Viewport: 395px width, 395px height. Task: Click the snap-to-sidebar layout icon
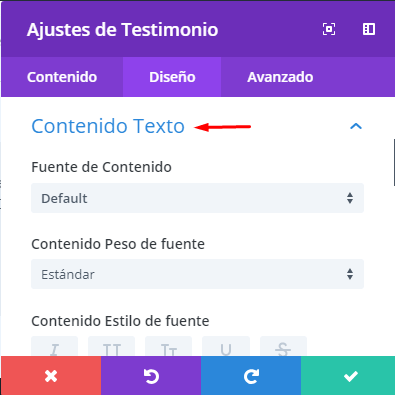(369, 29)
